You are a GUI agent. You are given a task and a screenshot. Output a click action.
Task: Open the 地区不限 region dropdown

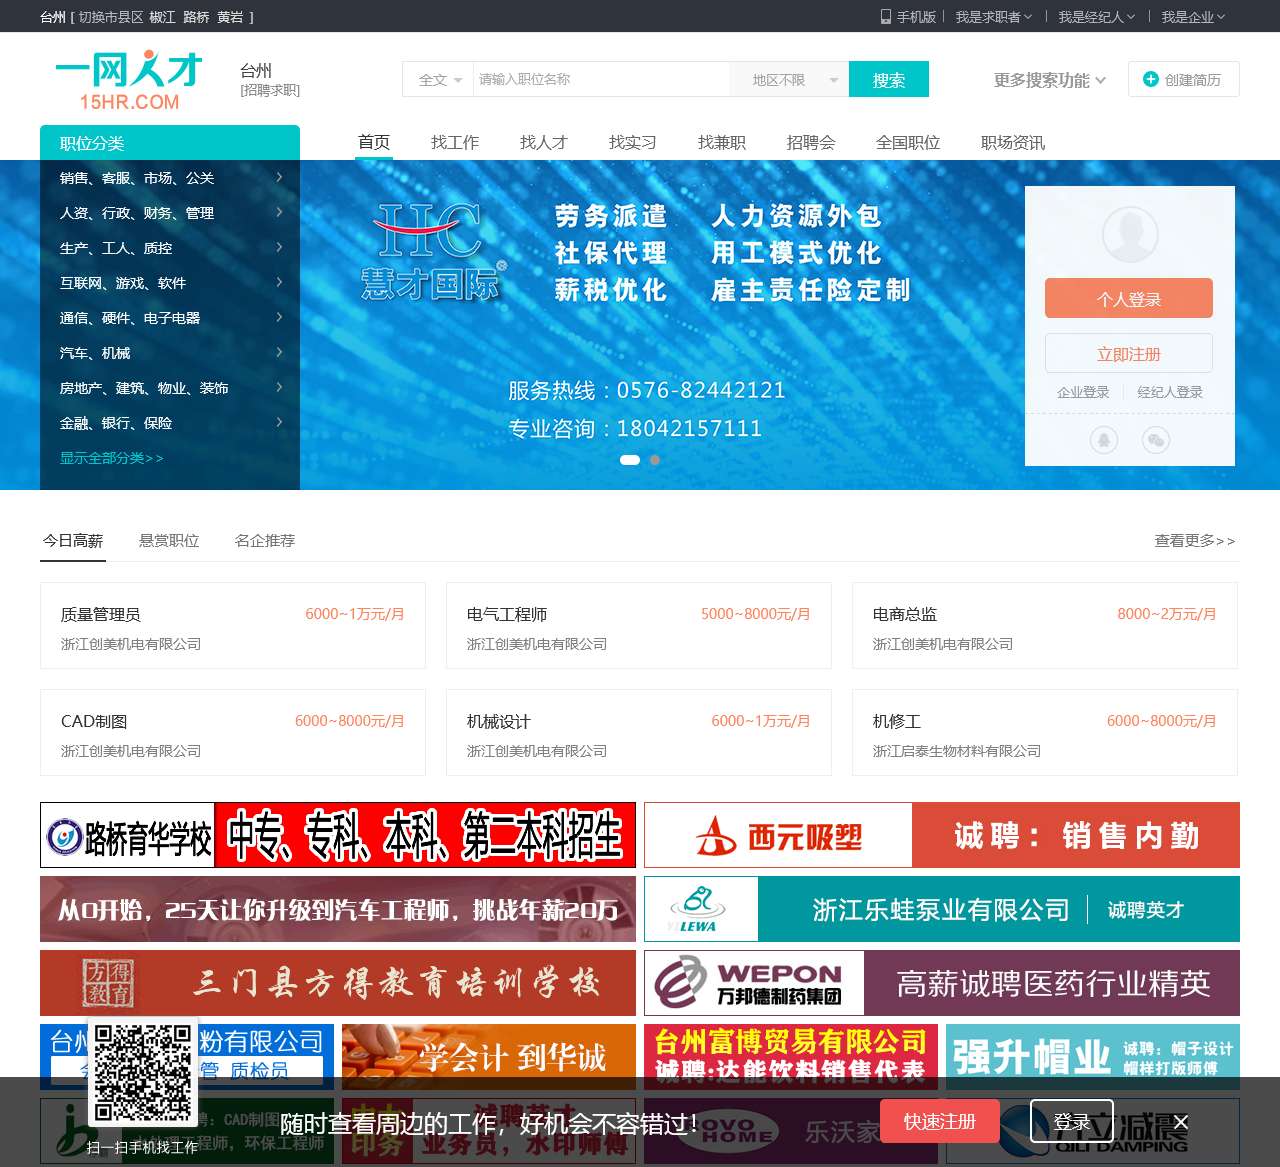(x=790, y=80)
